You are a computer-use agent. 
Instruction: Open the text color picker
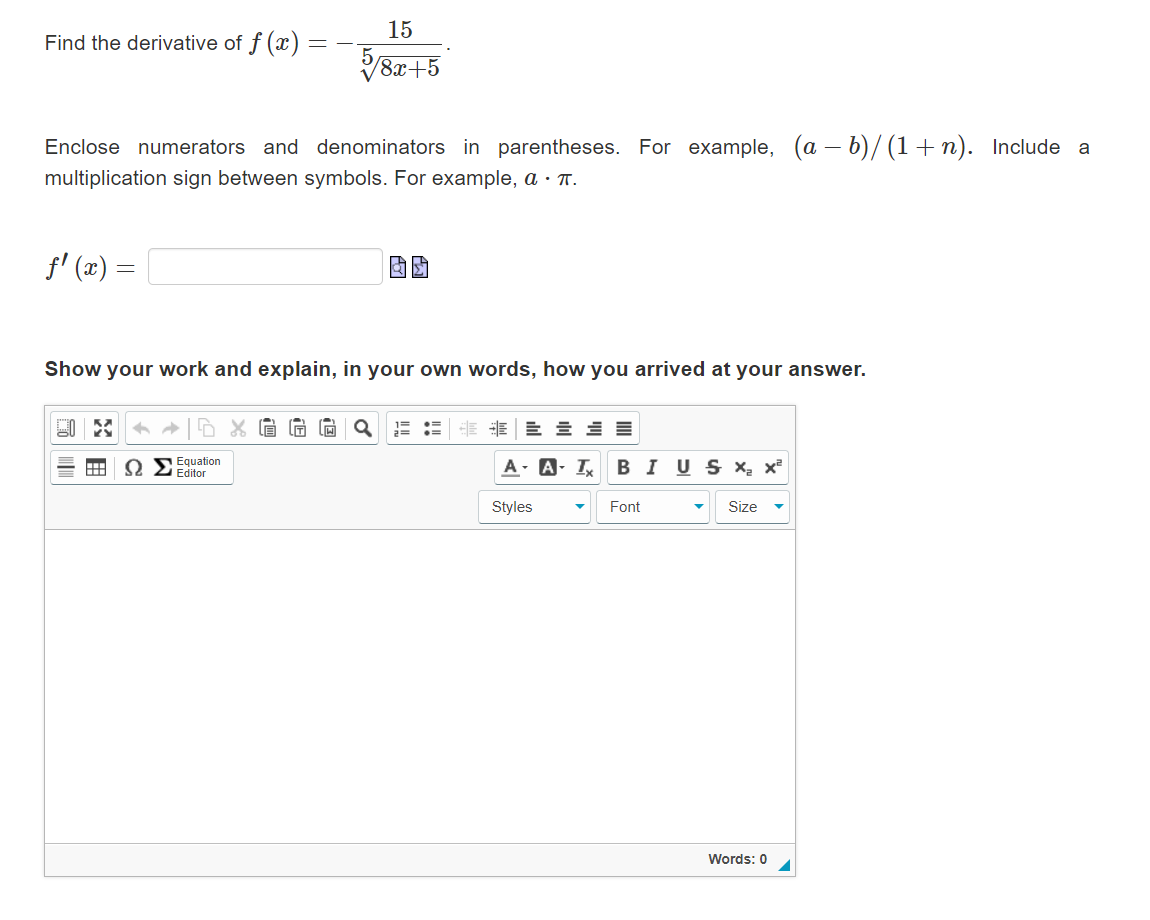(x=510, y=466)
